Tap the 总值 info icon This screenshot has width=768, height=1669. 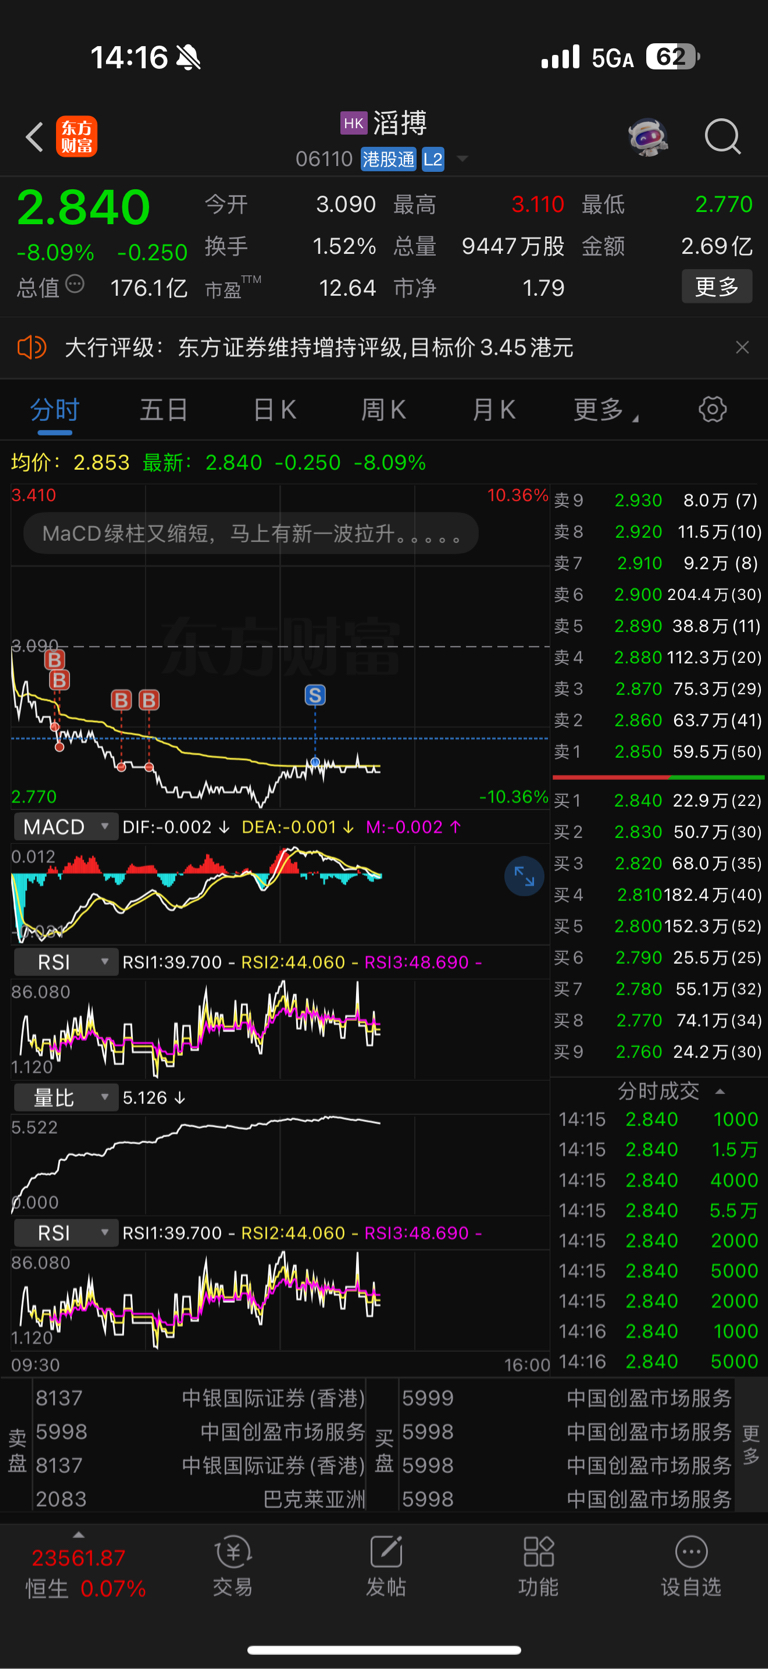click(75, 286)
